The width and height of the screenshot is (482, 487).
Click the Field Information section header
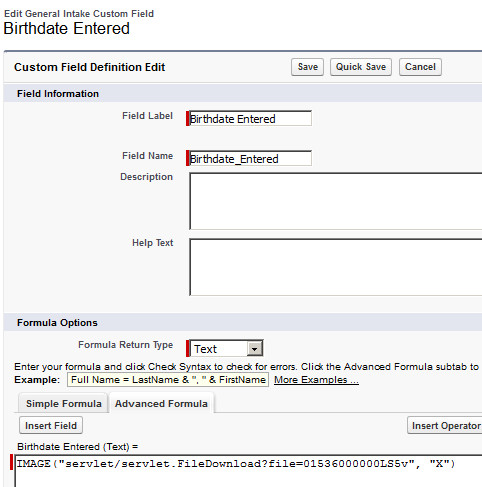pos(58,94)
